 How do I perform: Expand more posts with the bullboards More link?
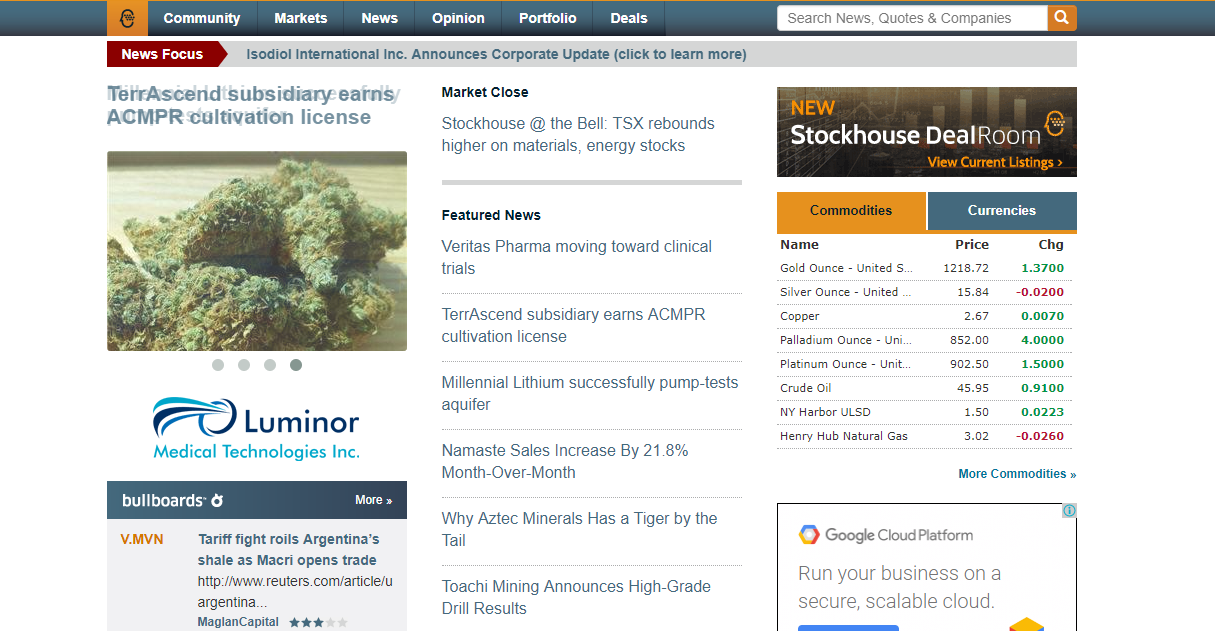[373, 500]
